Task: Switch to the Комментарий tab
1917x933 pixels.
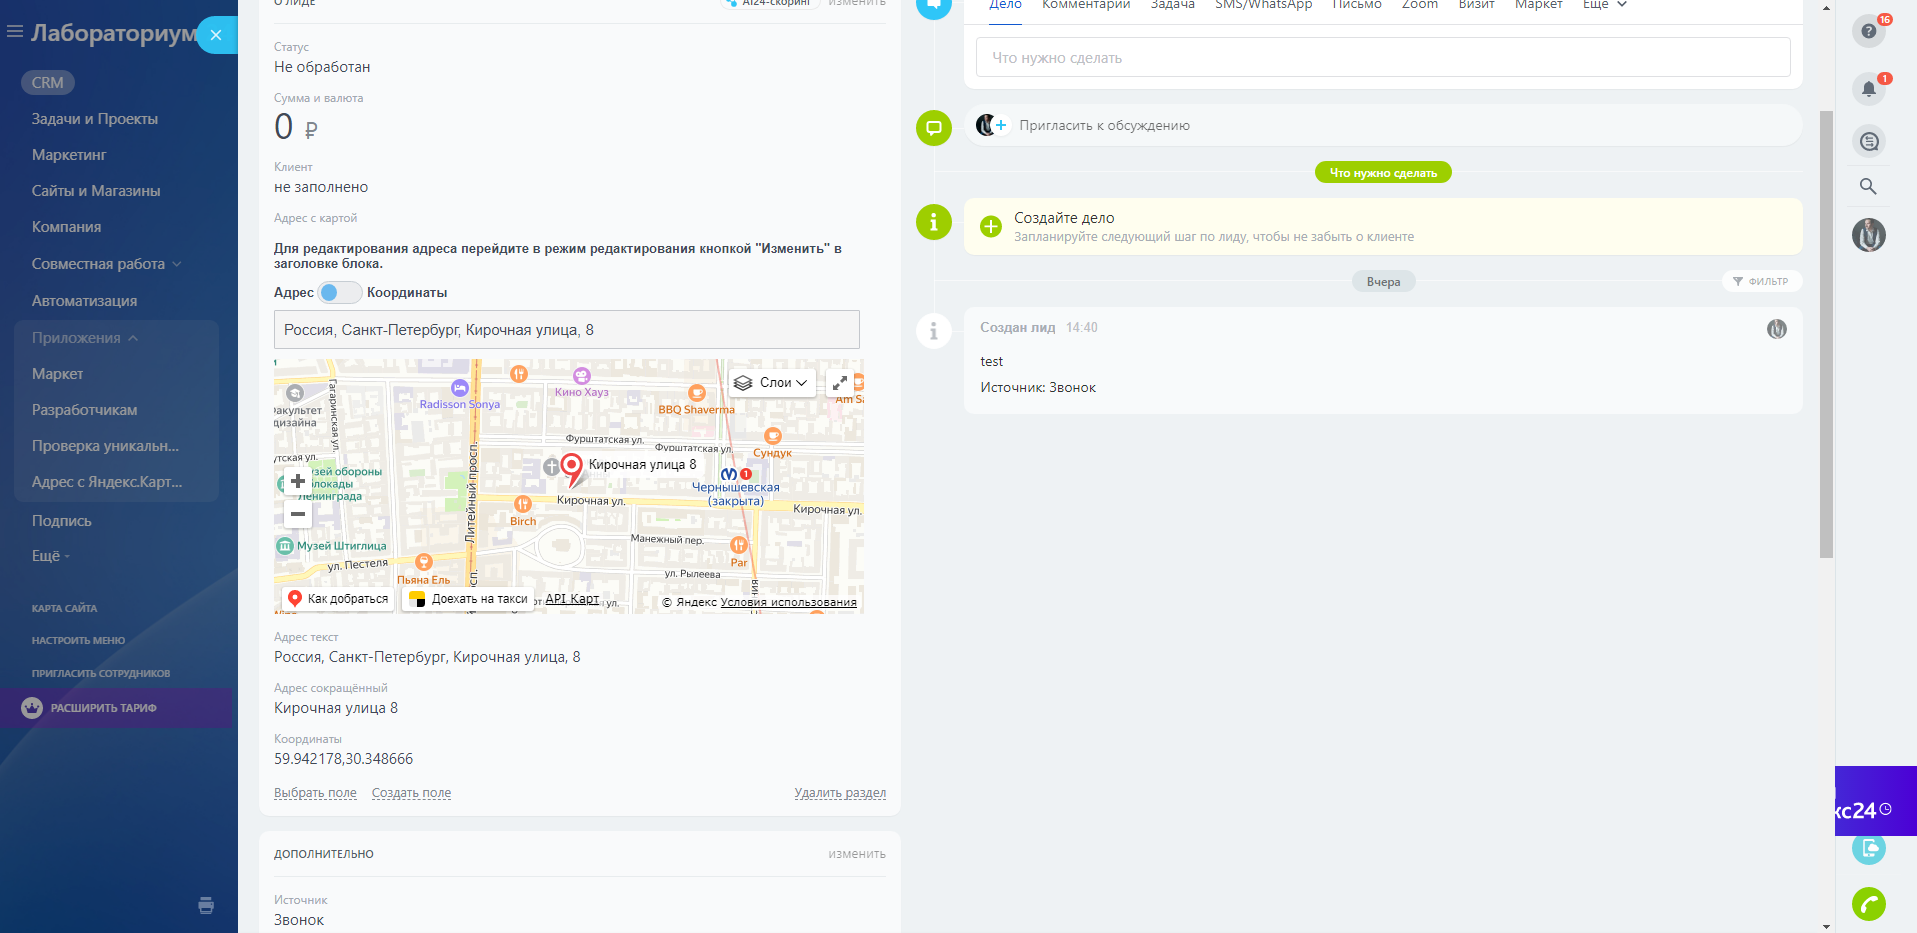Action: 1085,5
